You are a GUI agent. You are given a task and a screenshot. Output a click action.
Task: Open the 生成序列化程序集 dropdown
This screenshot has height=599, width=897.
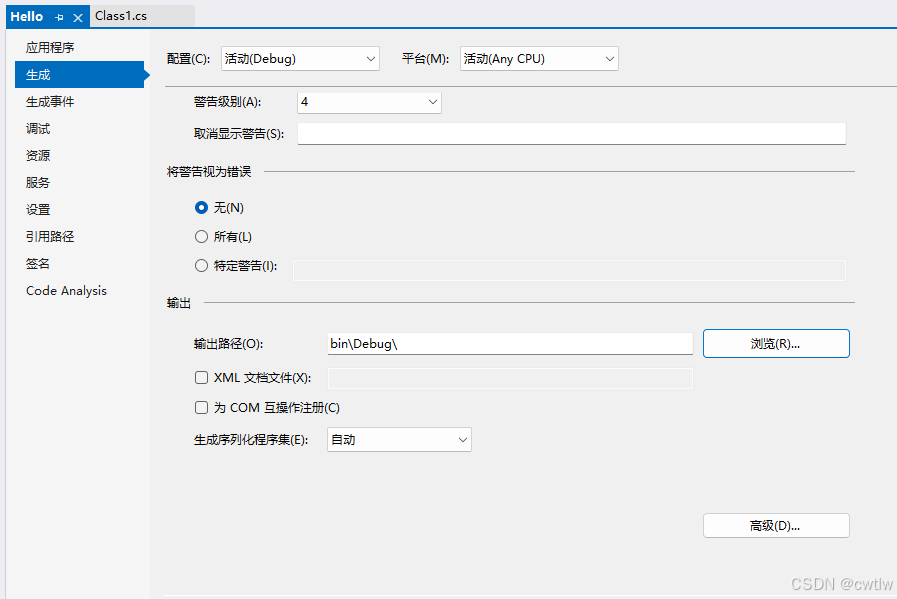tap(398, 439)
